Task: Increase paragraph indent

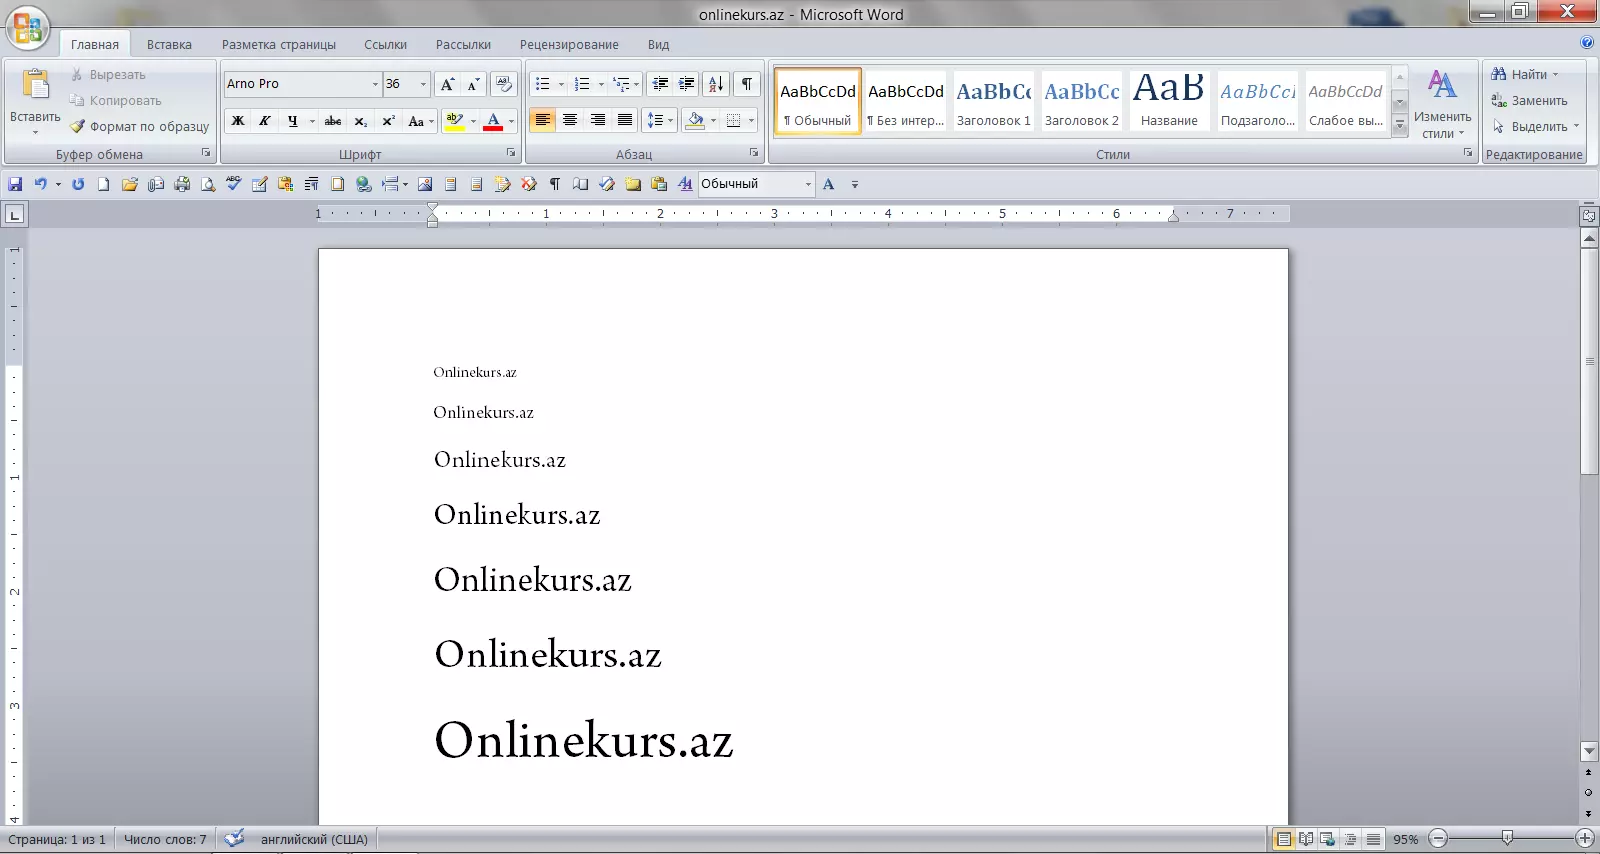Action: click(x=687, y=84)
